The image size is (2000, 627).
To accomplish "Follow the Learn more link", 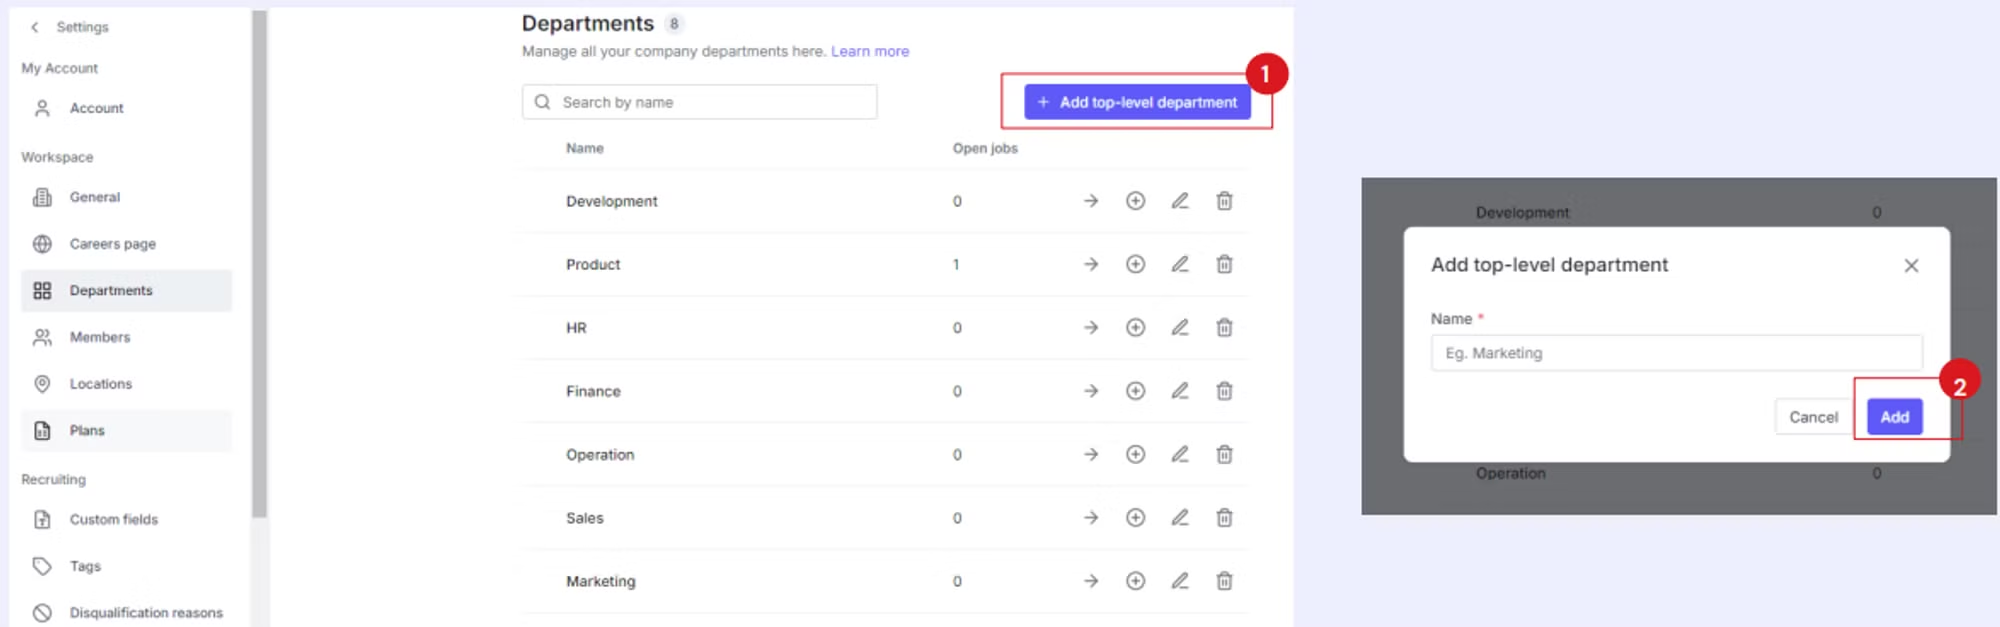I will click(x=869, y=51).
